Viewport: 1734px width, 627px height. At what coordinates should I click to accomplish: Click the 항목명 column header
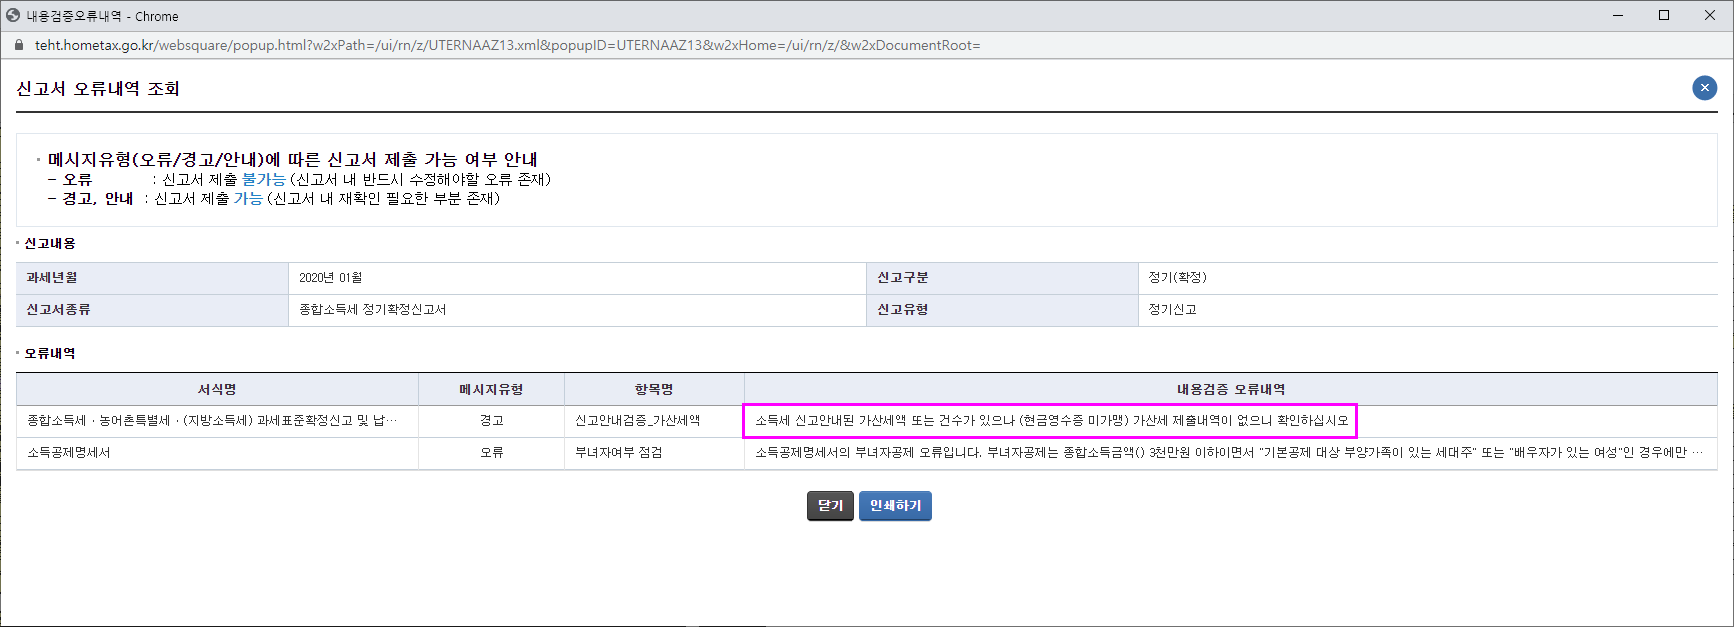(654, 389)
